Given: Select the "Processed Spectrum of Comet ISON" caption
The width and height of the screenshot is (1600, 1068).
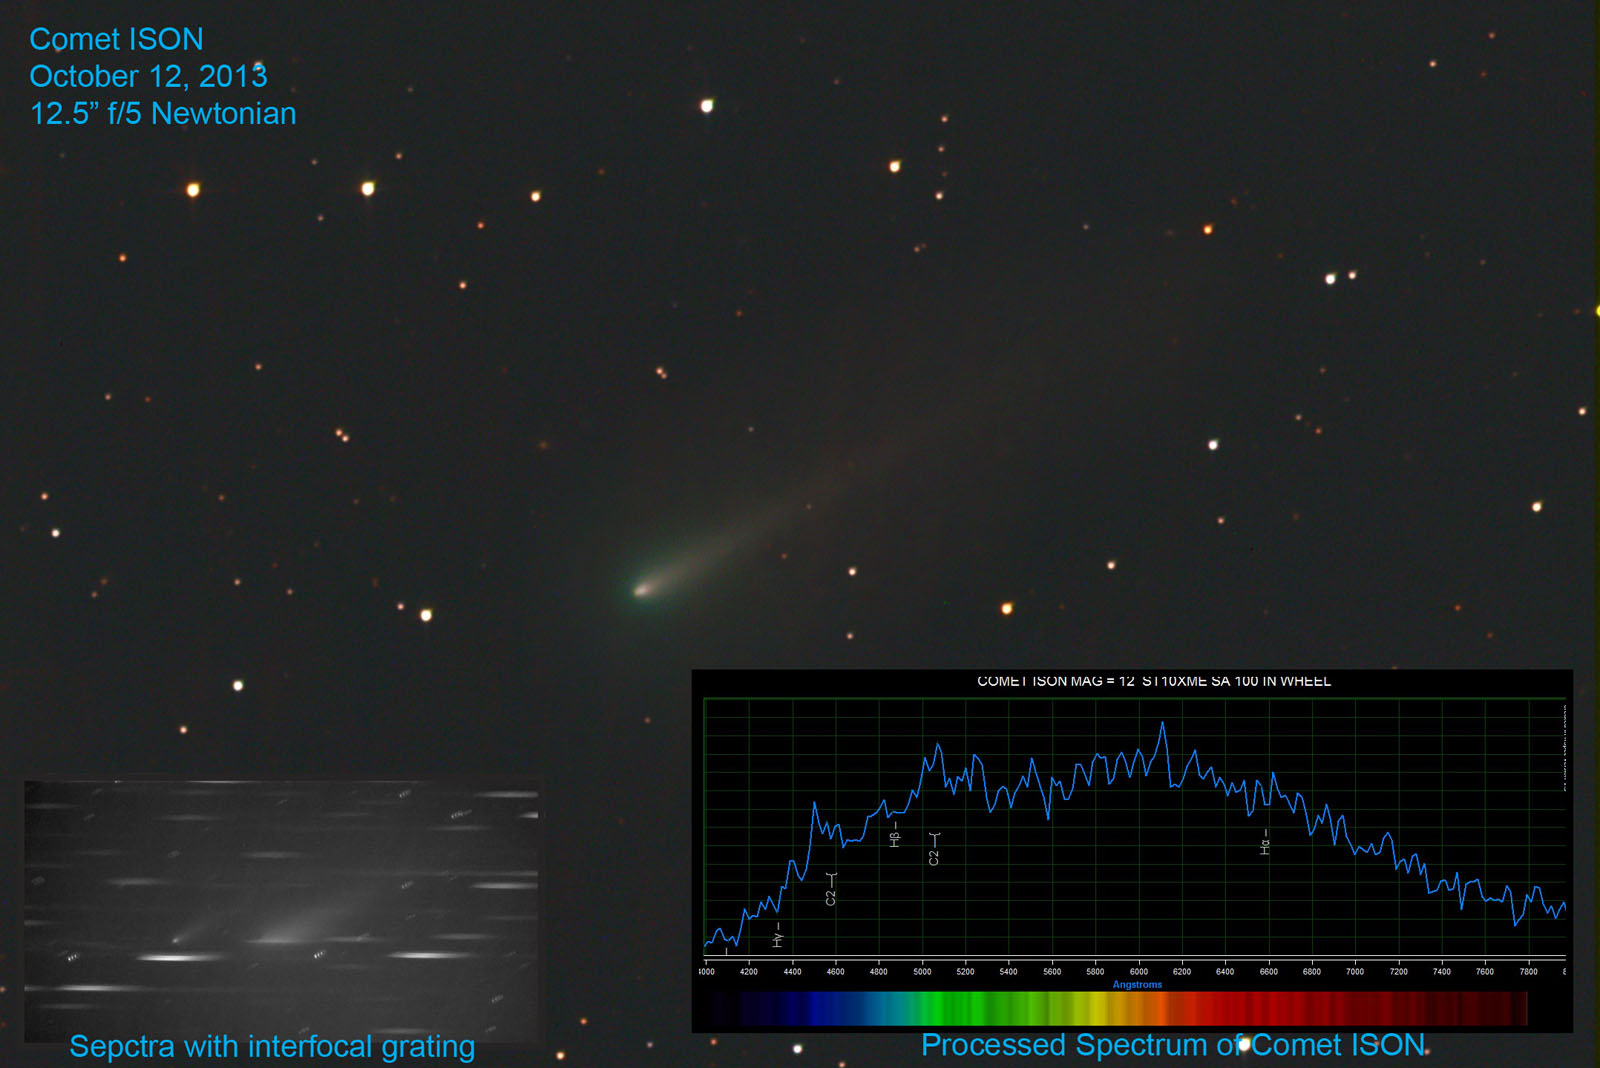Looking at the screenshot, I should [x=1172, y=1045].
